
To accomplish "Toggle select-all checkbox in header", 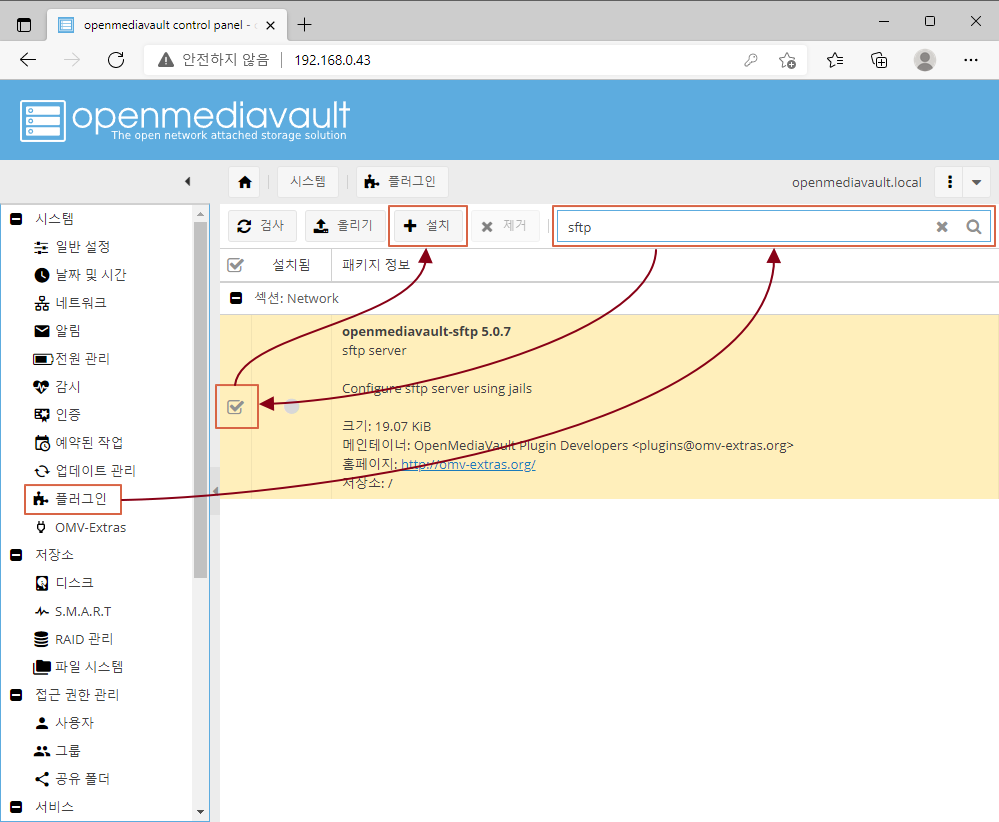I will 235,265.
